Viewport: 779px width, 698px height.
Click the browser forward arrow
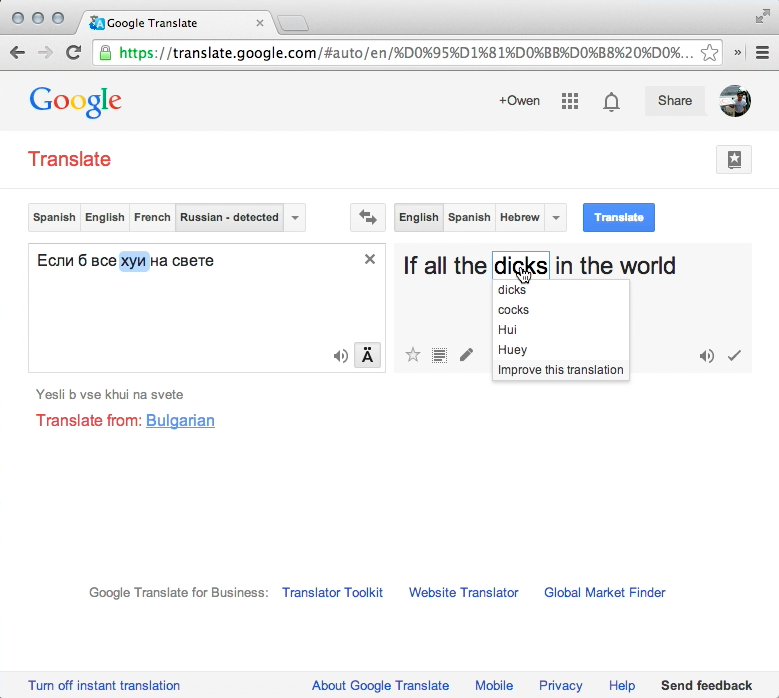point(45,52)
